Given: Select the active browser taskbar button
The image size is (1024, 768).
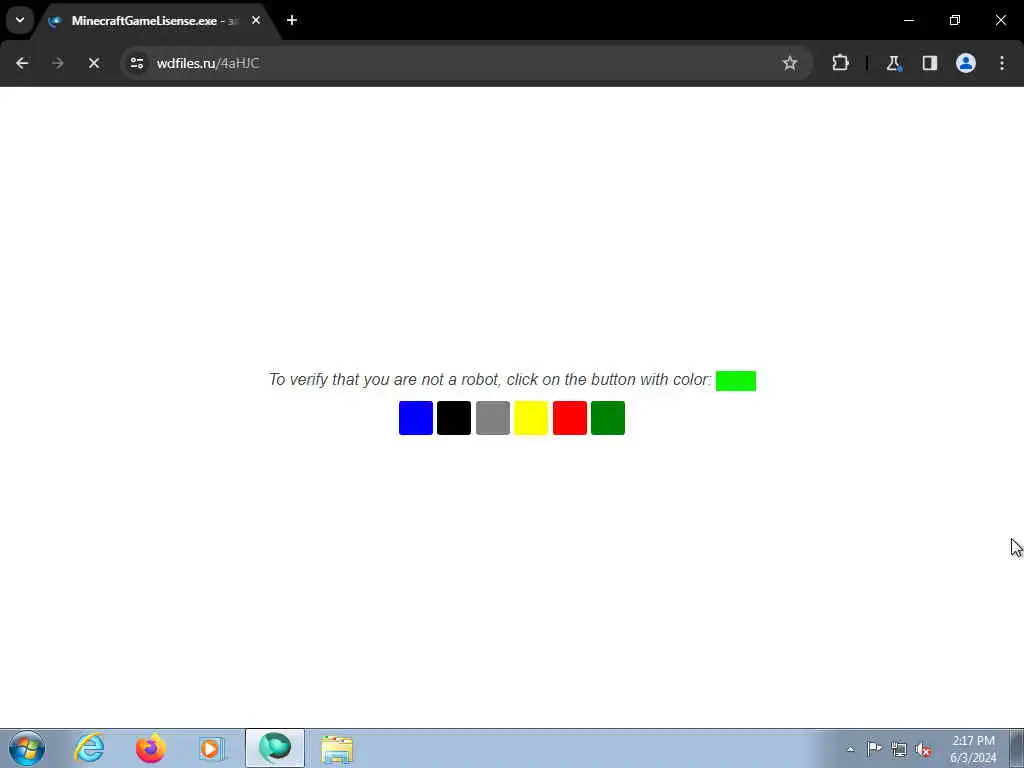Looking at the screenshot, I should [275, 748].
